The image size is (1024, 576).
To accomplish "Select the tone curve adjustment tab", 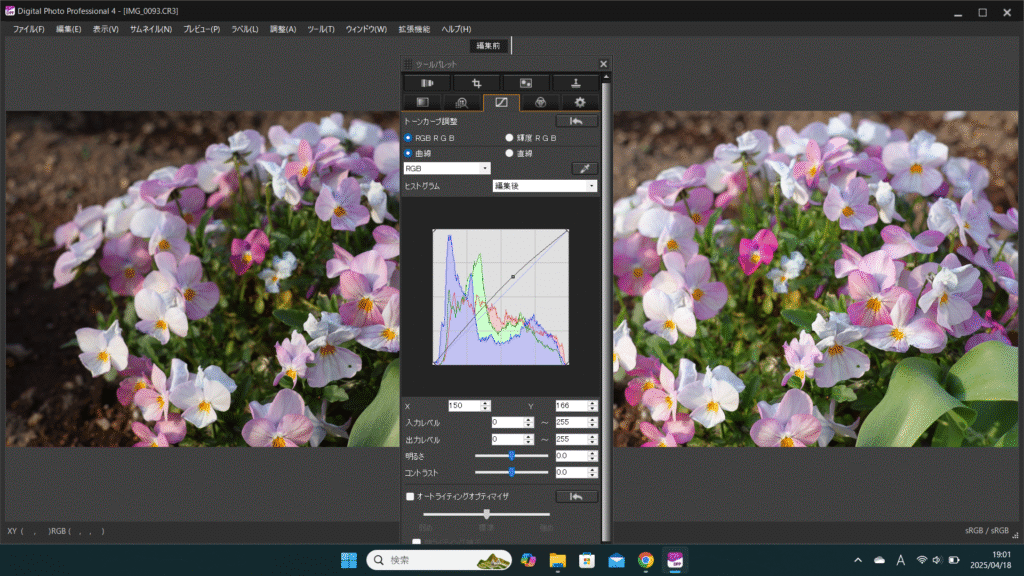I will [x=501, y=103].
